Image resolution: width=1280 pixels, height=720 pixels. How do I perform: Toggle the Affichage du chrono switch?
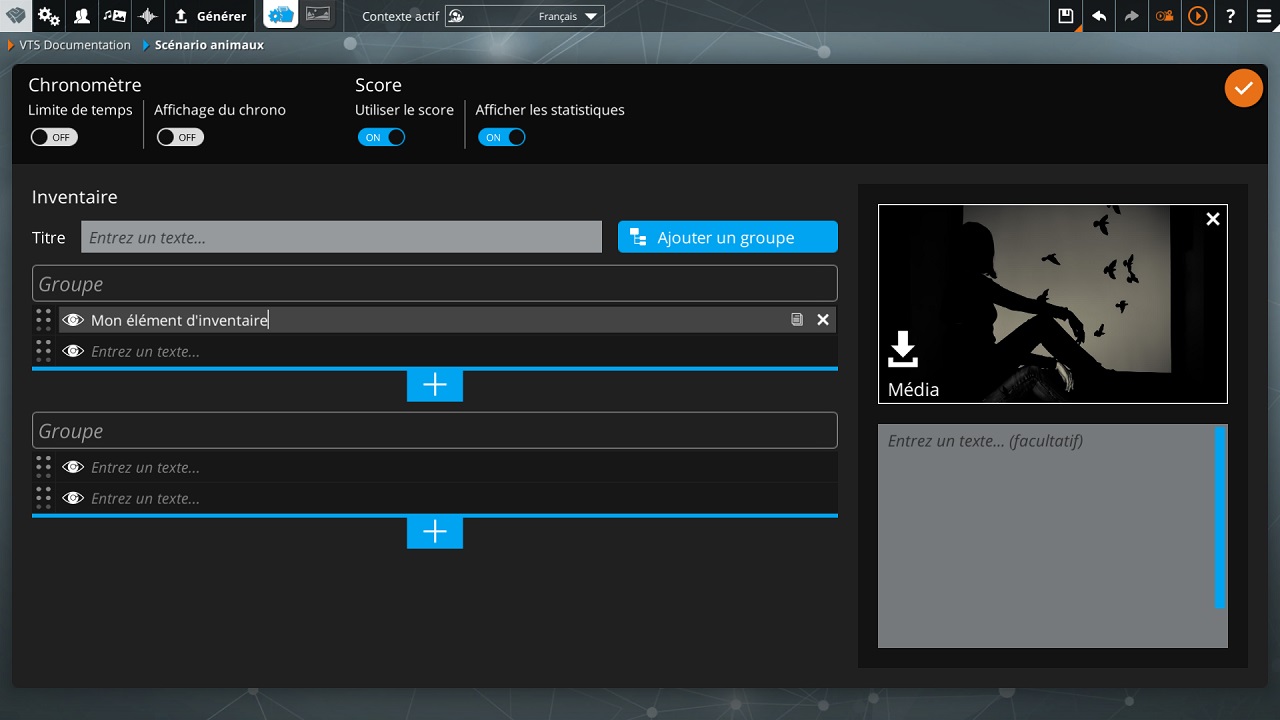point(180,137)
